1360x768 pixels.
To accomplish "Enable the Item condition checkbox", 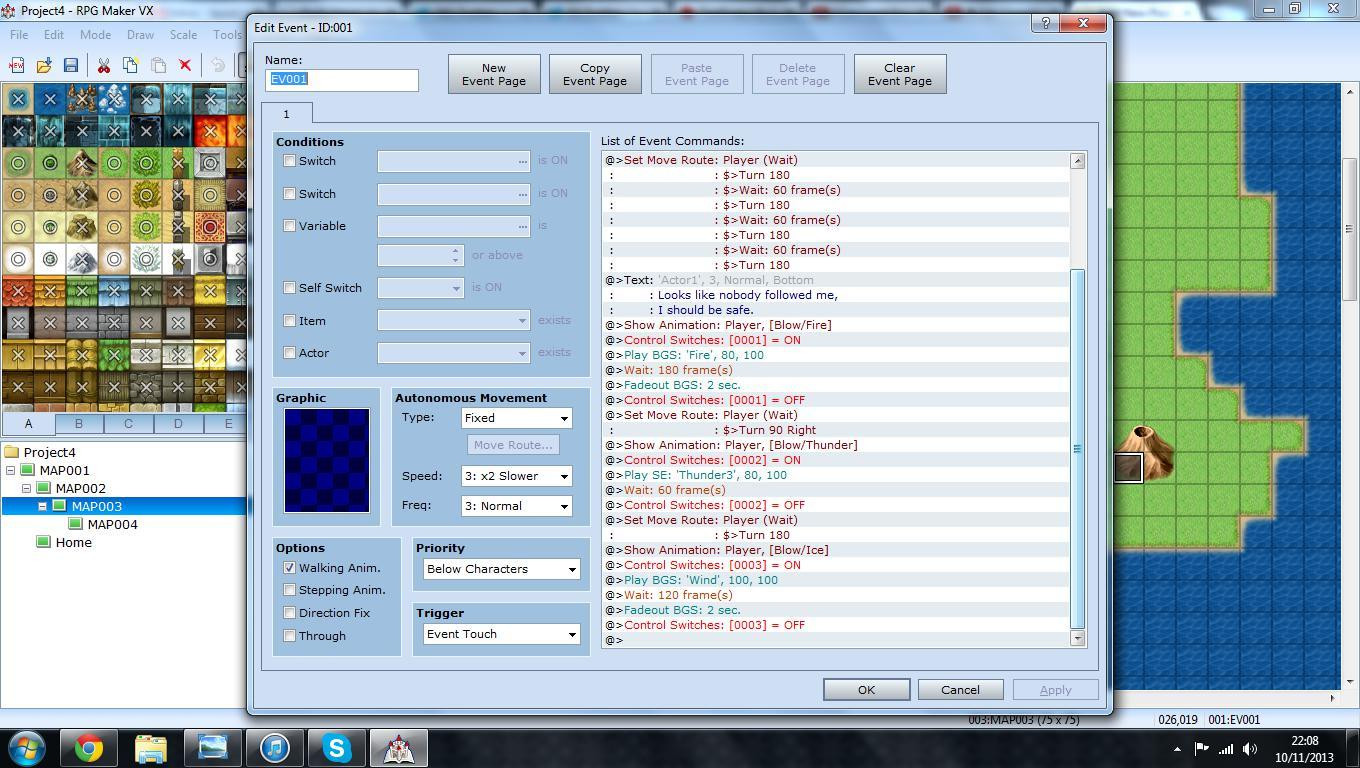I will (290, 321).
